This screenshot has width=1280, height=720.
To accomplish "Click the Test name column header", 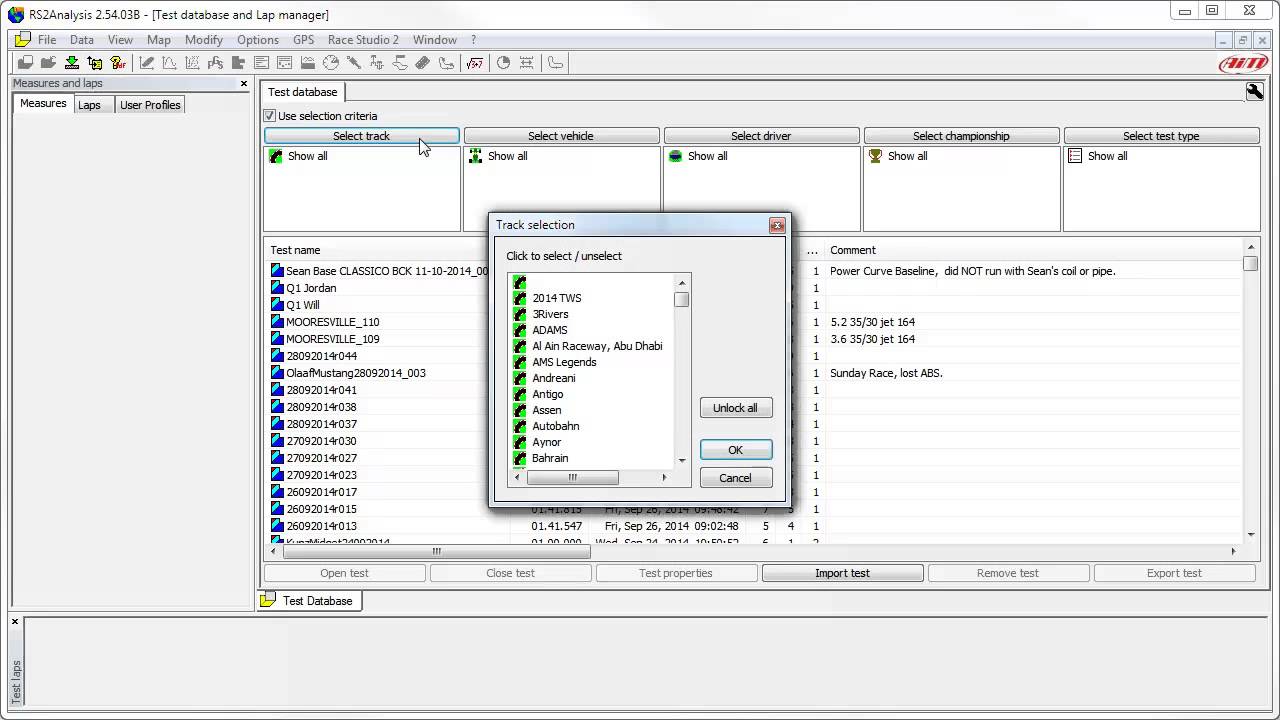I will tap(295, 250).
